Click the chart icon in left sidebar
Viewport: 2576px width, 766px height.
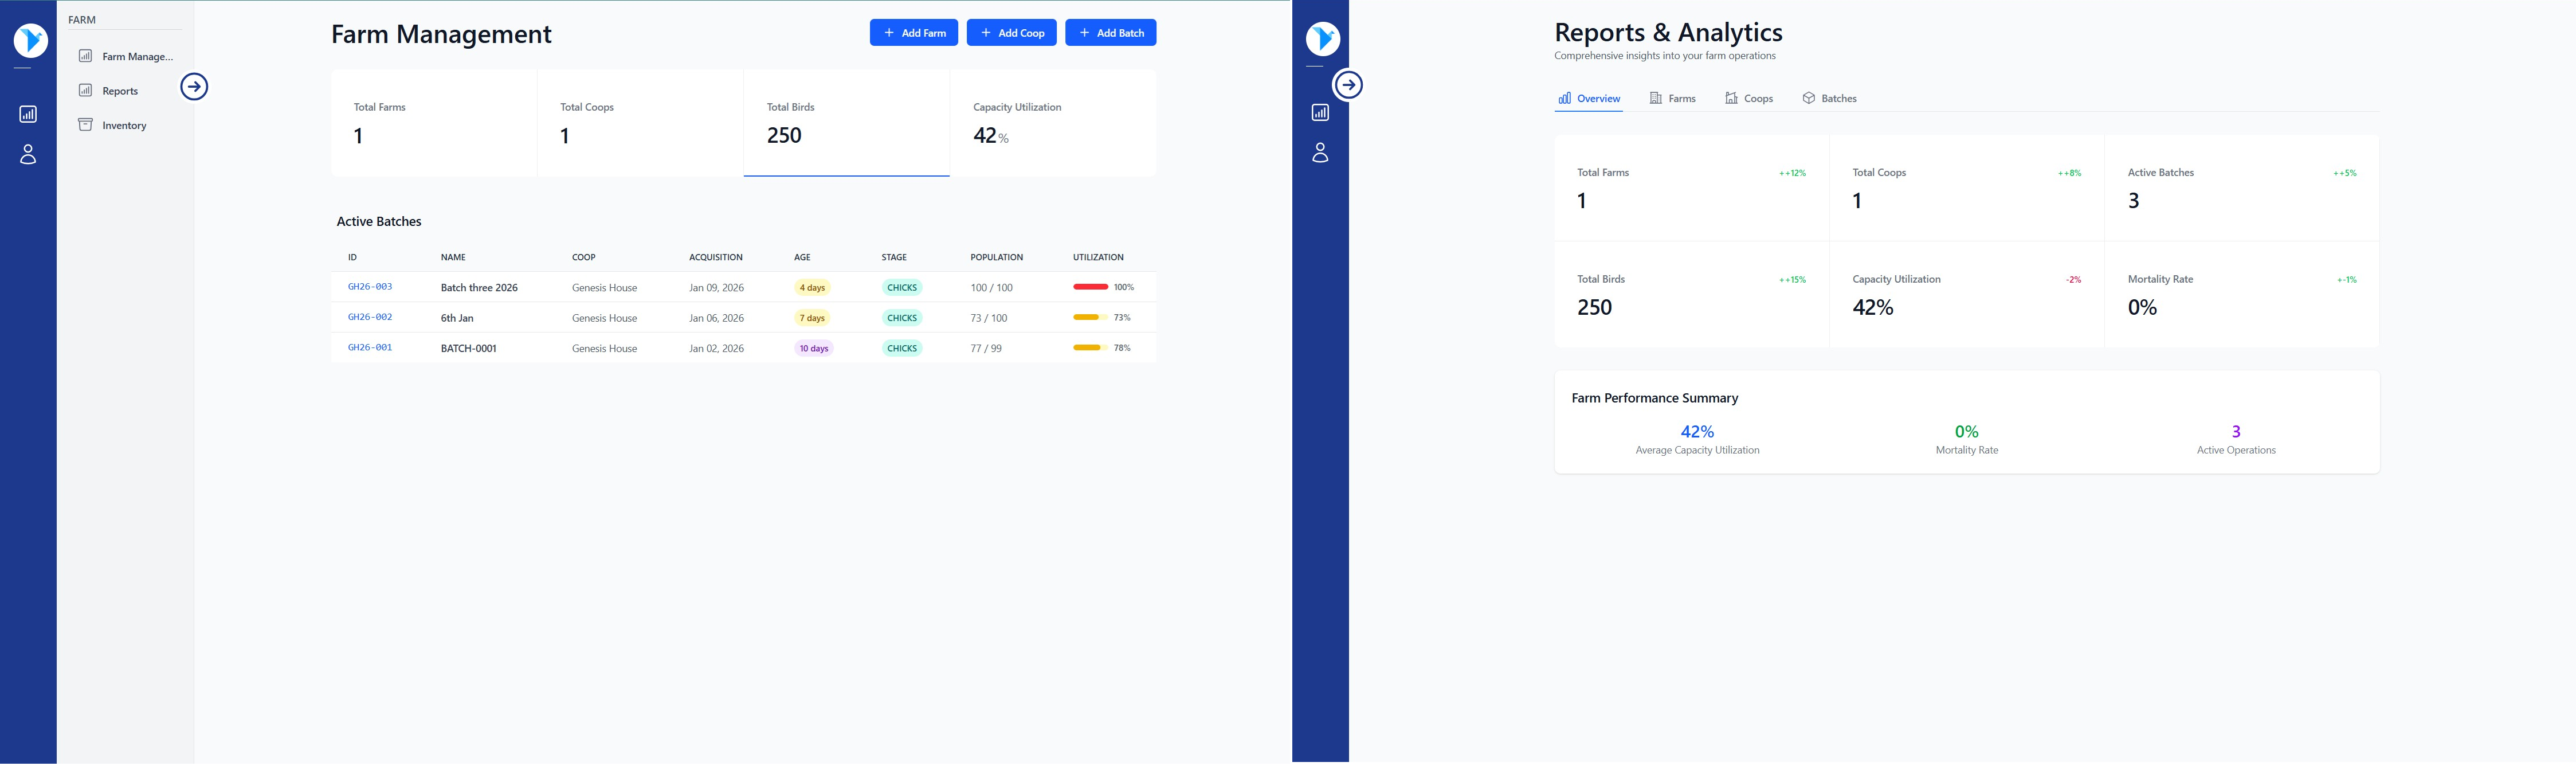(28, 114)
